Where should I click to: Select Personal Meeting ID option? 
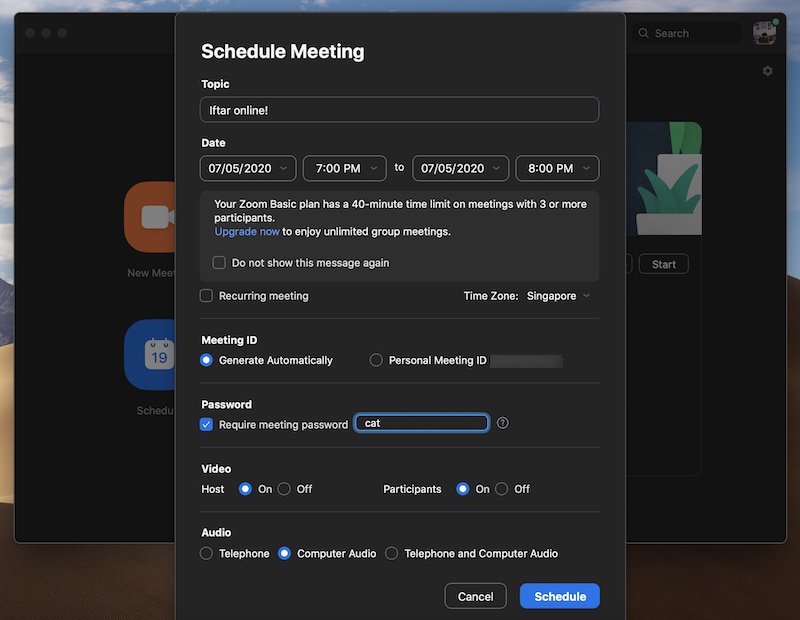[x=376, y=360]
